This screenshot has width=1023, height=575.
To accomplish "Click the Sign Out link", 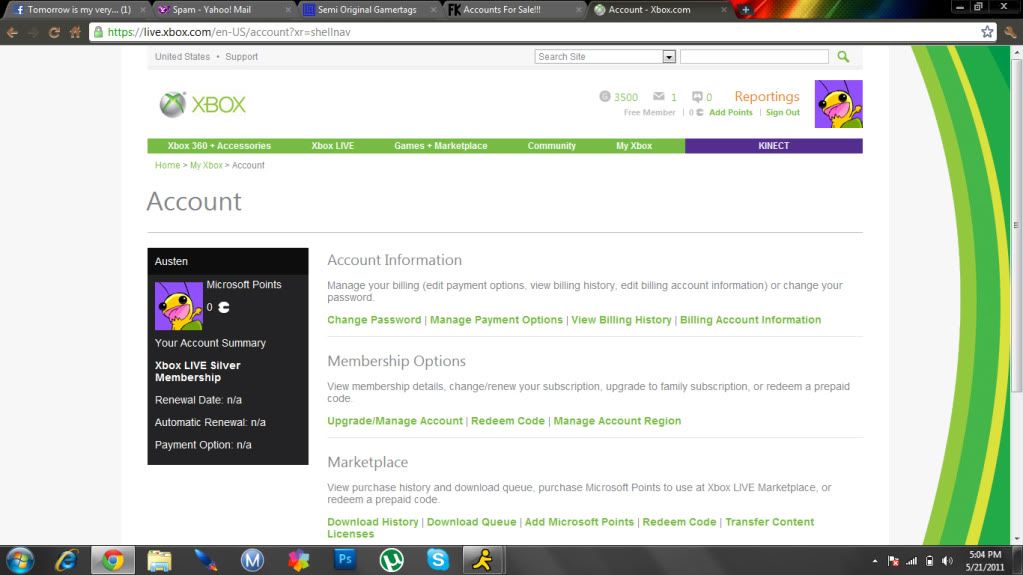I will pos(783,112).
